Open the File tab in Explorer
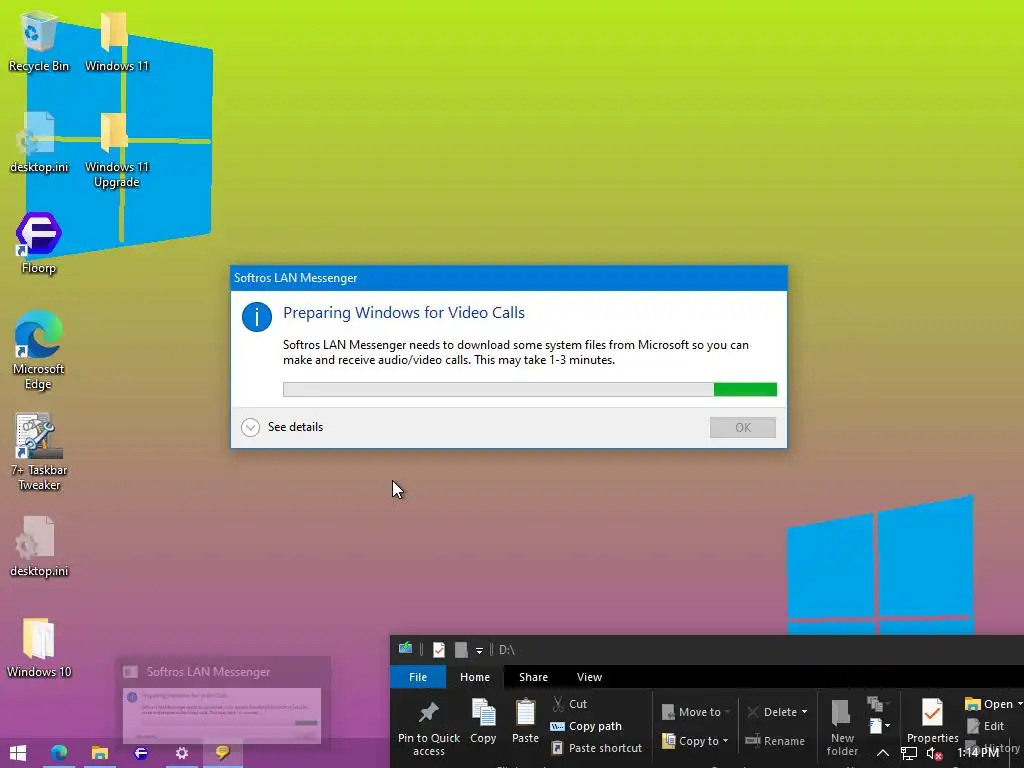 click(418, 677)
